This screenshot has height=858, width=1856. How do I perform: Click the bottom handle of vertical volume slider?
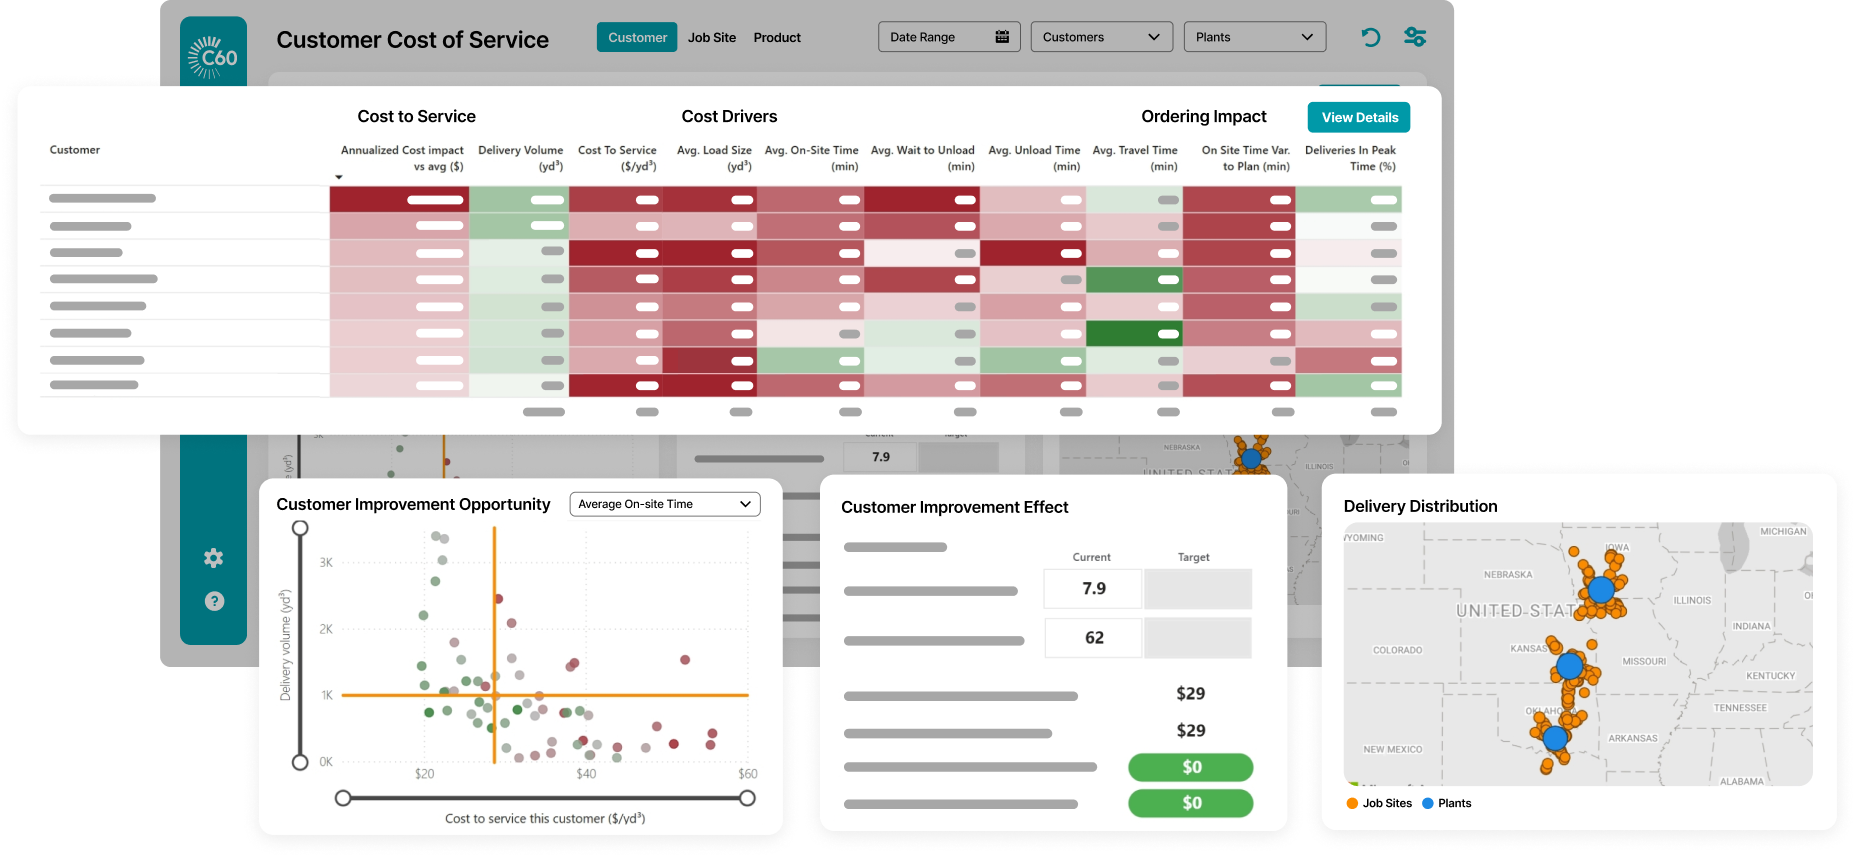(300, 762)
